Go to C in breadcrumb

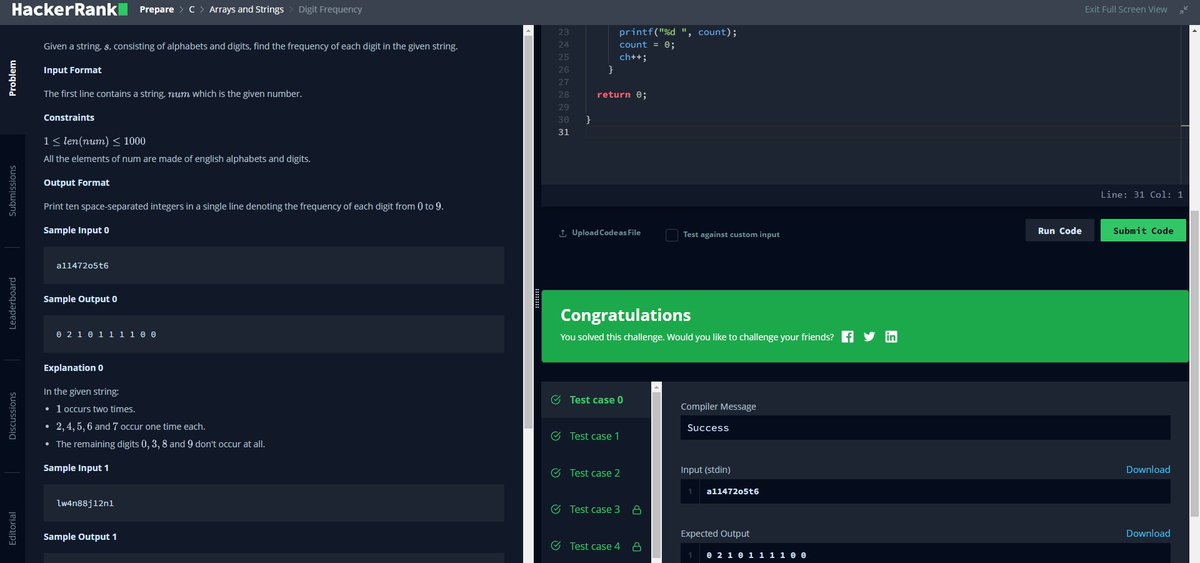(x=191, y=9)
